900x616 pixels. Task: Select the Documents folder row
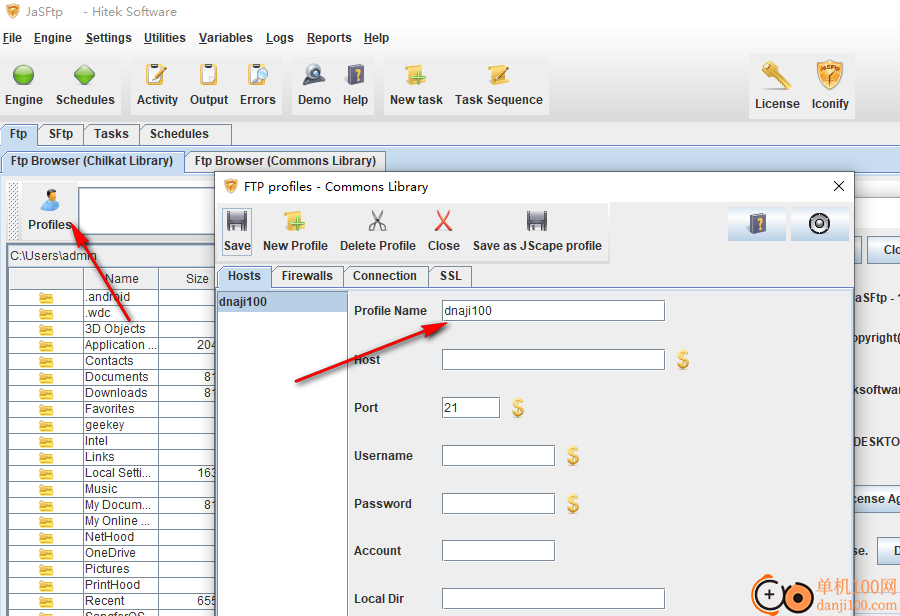pyautogui.click(x=112, y=377)
